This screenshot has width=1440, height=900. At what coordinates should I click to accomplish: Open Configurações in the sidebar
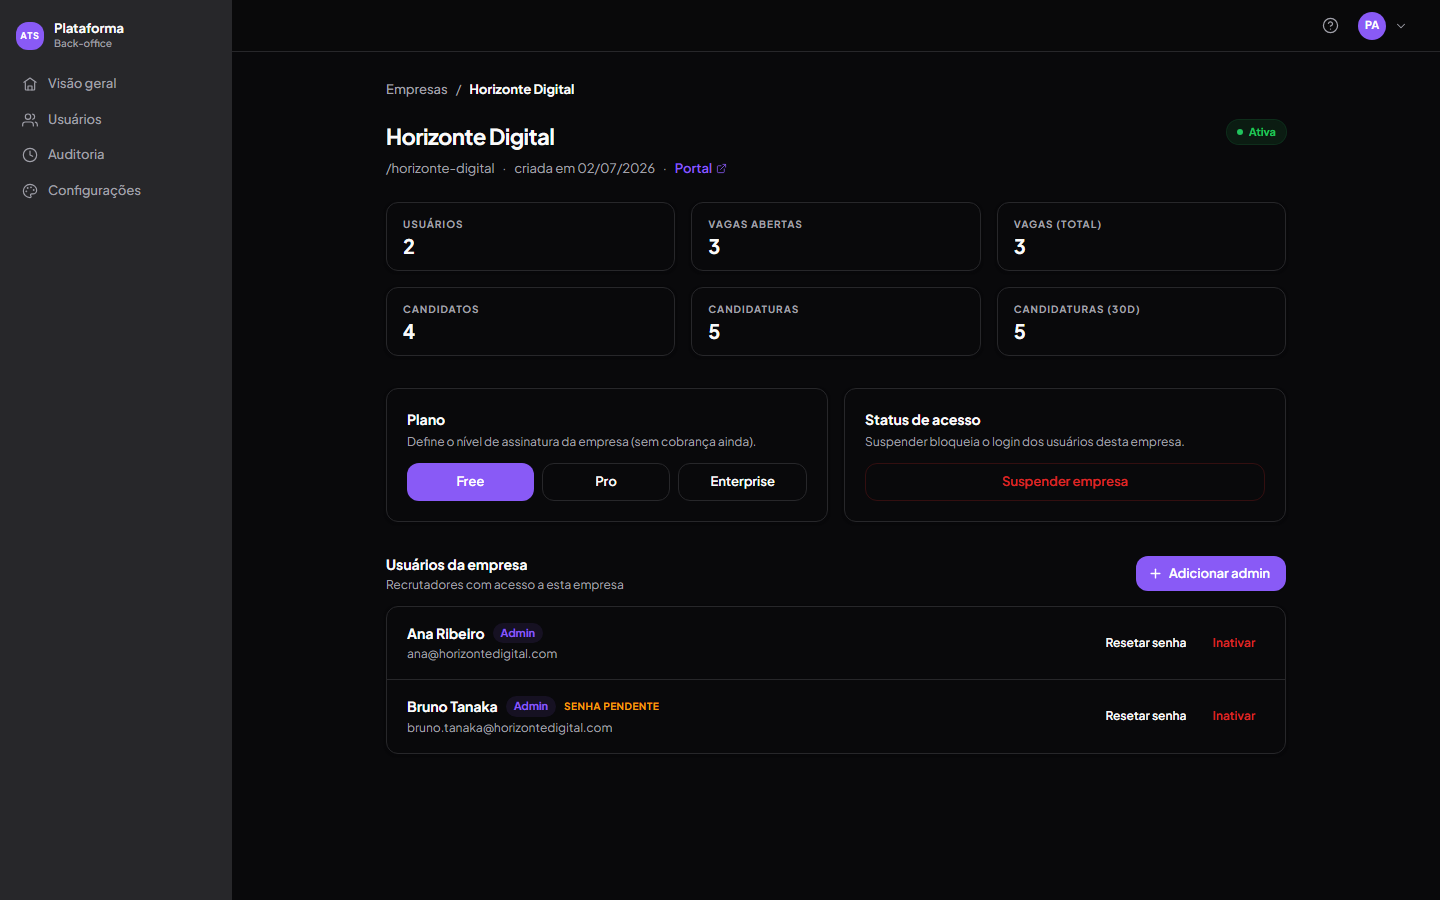(x=116, y=191)
